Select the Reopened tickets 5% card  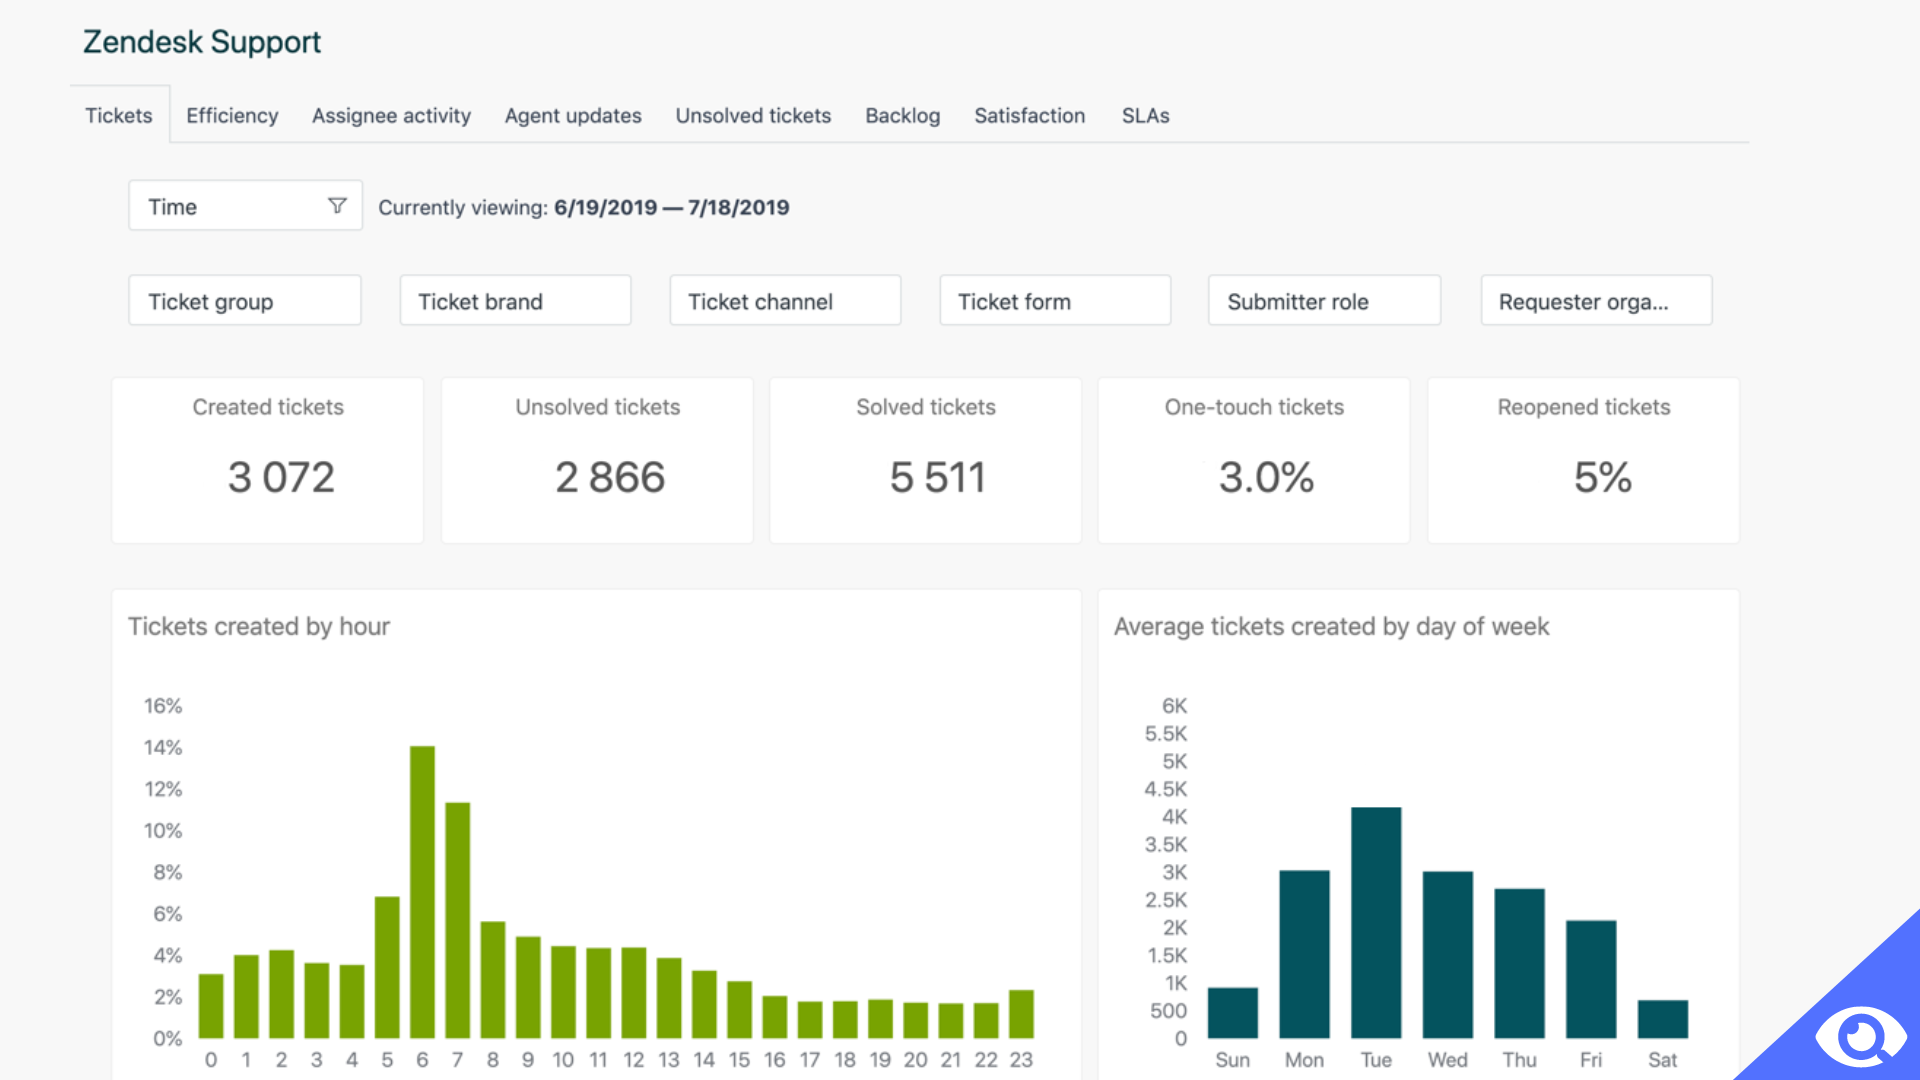[x=1583, y=460]
